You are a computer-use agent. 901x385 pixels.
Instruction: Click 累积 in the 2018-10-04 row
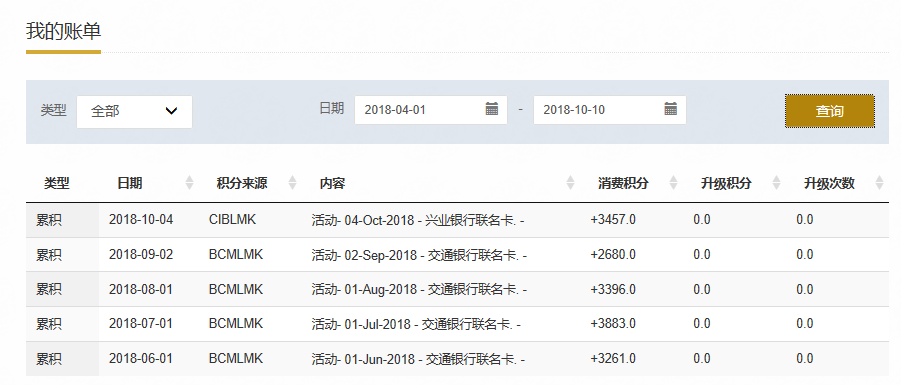[x=49, y=220]
